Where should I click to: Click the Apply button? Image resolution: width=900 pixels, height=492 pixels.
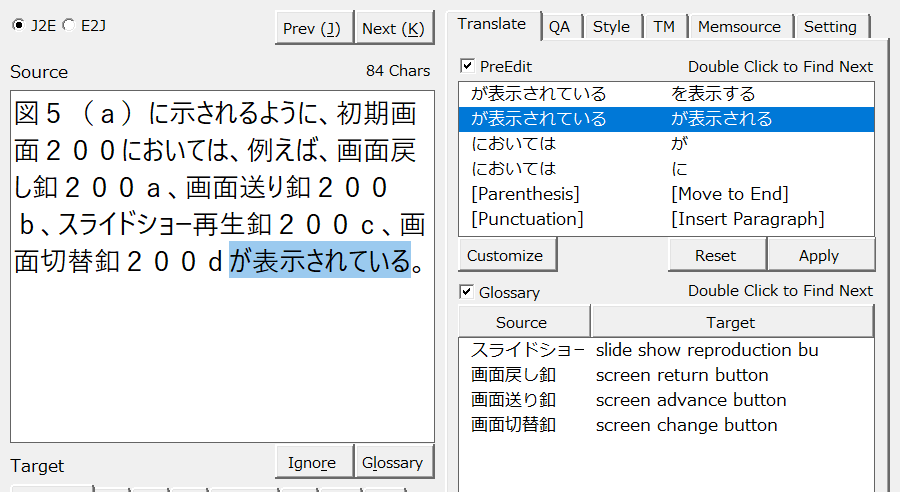point(819,255)
